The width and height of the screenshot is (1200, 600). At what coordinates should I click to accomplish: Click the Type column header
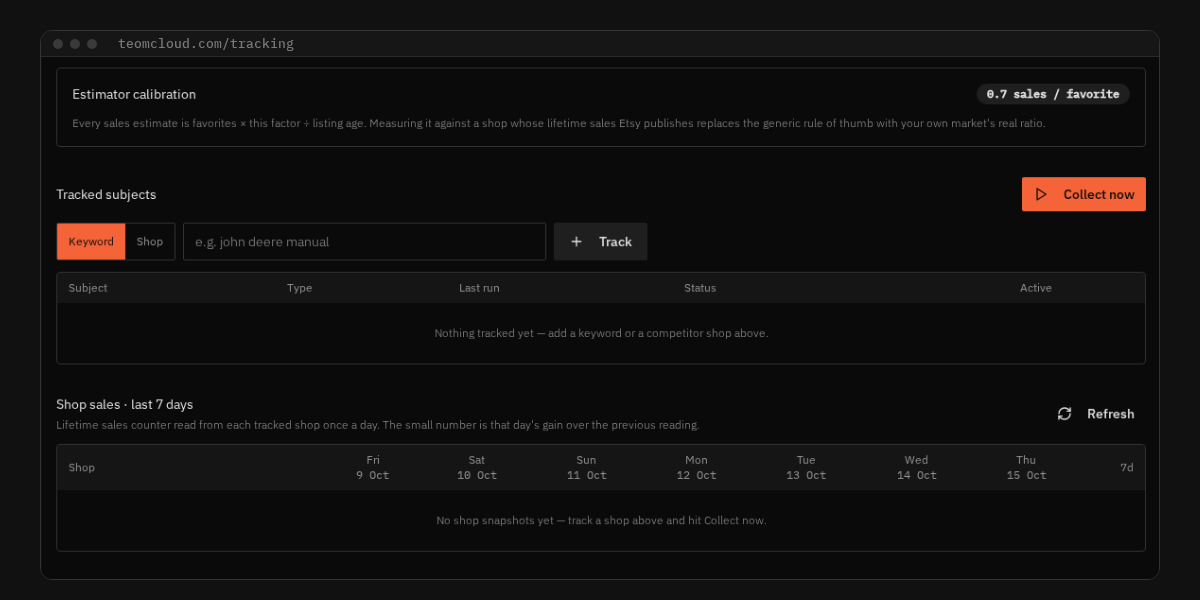pyautogui.click(x=299, y=288)
